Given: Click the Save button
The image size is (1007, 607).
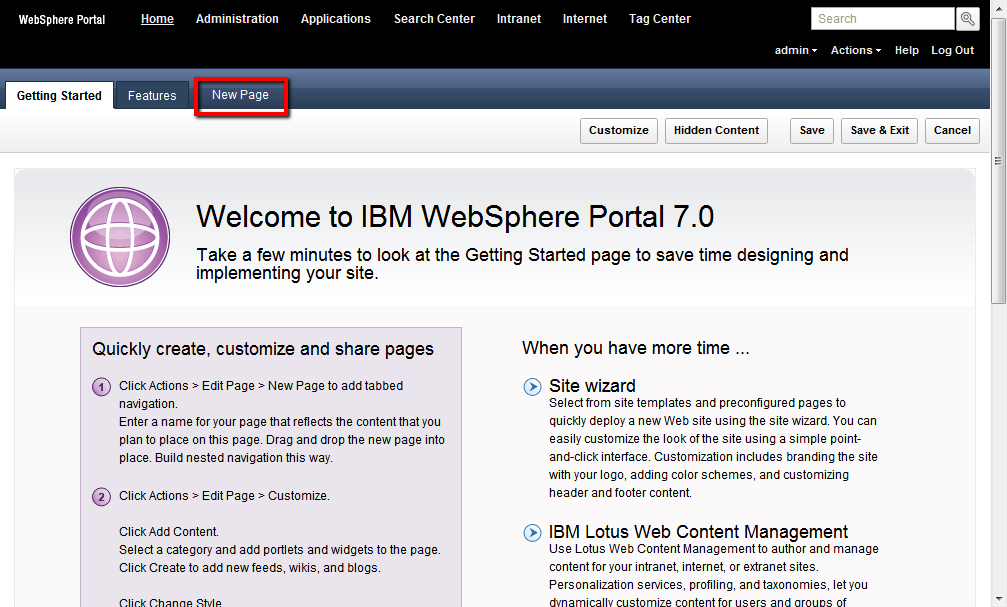Looking at the screenshot, I should [812, 130].
